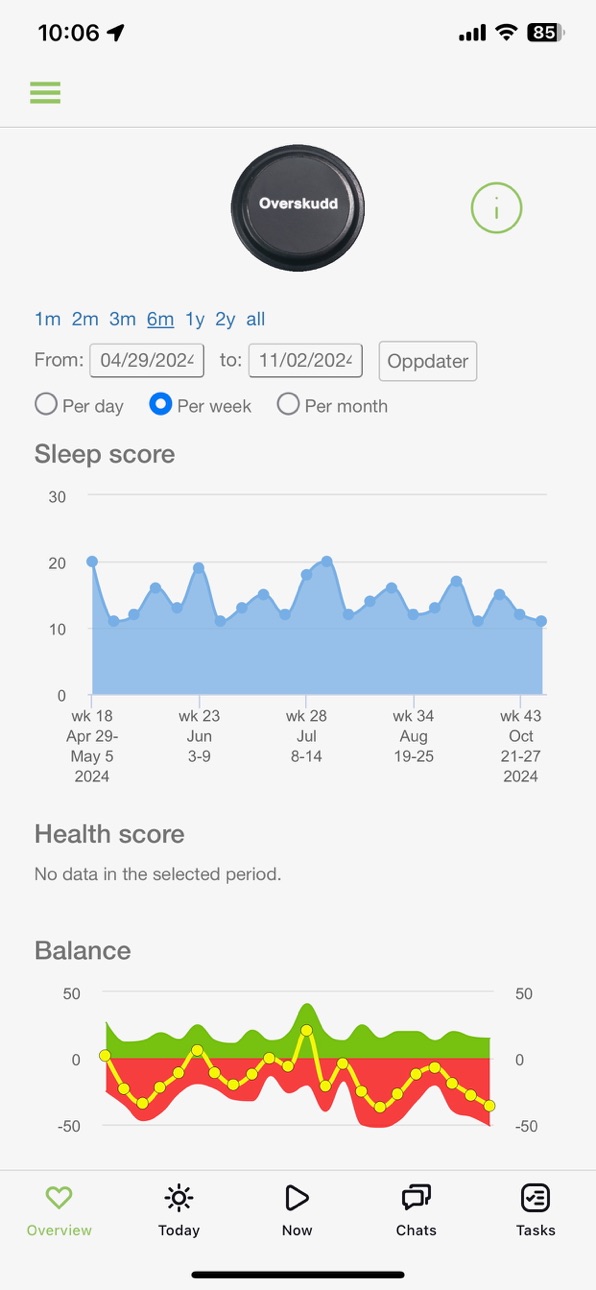This screenshot has height=1290, width=596.
Task: Open the Tasks checklist tab
Action: (535, 1211)
